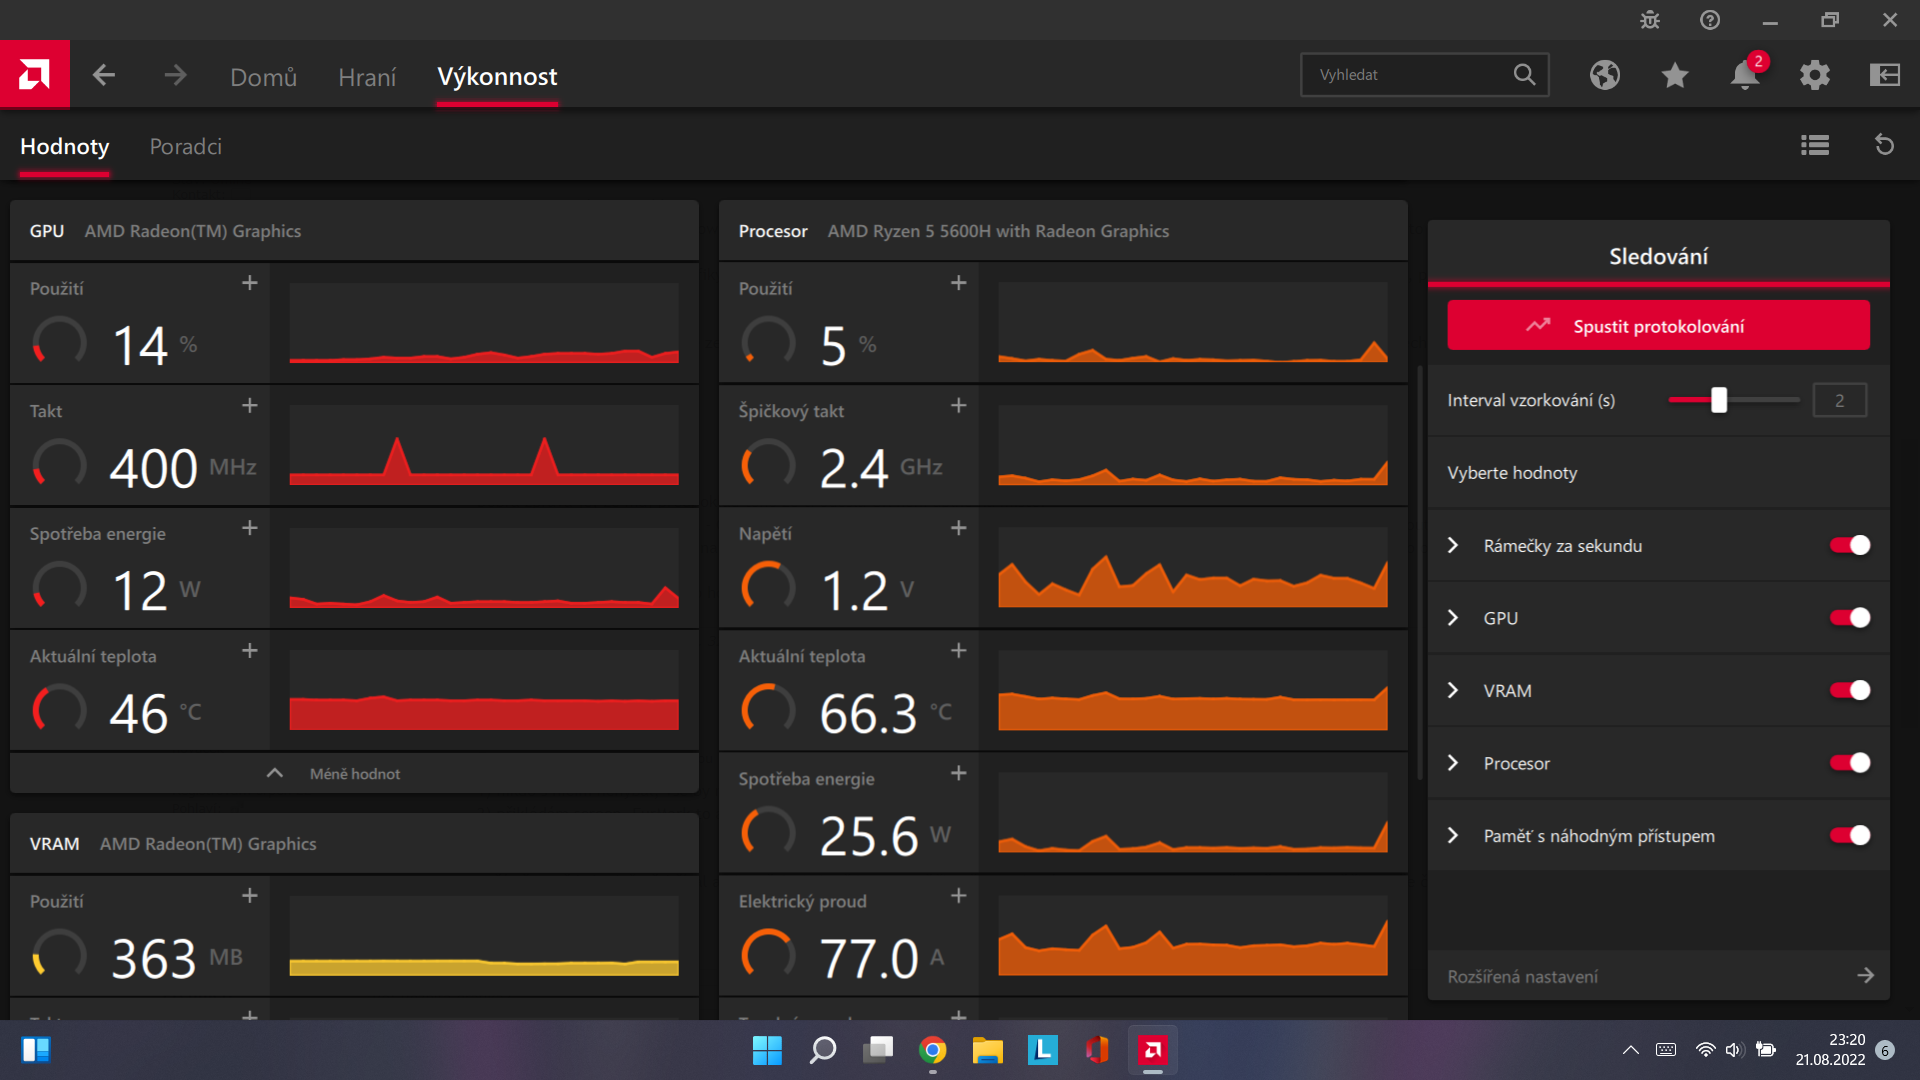Expand the Procesor values chevron
This screenshot has height=1080, width=1920.
[x=1453, y=763]
